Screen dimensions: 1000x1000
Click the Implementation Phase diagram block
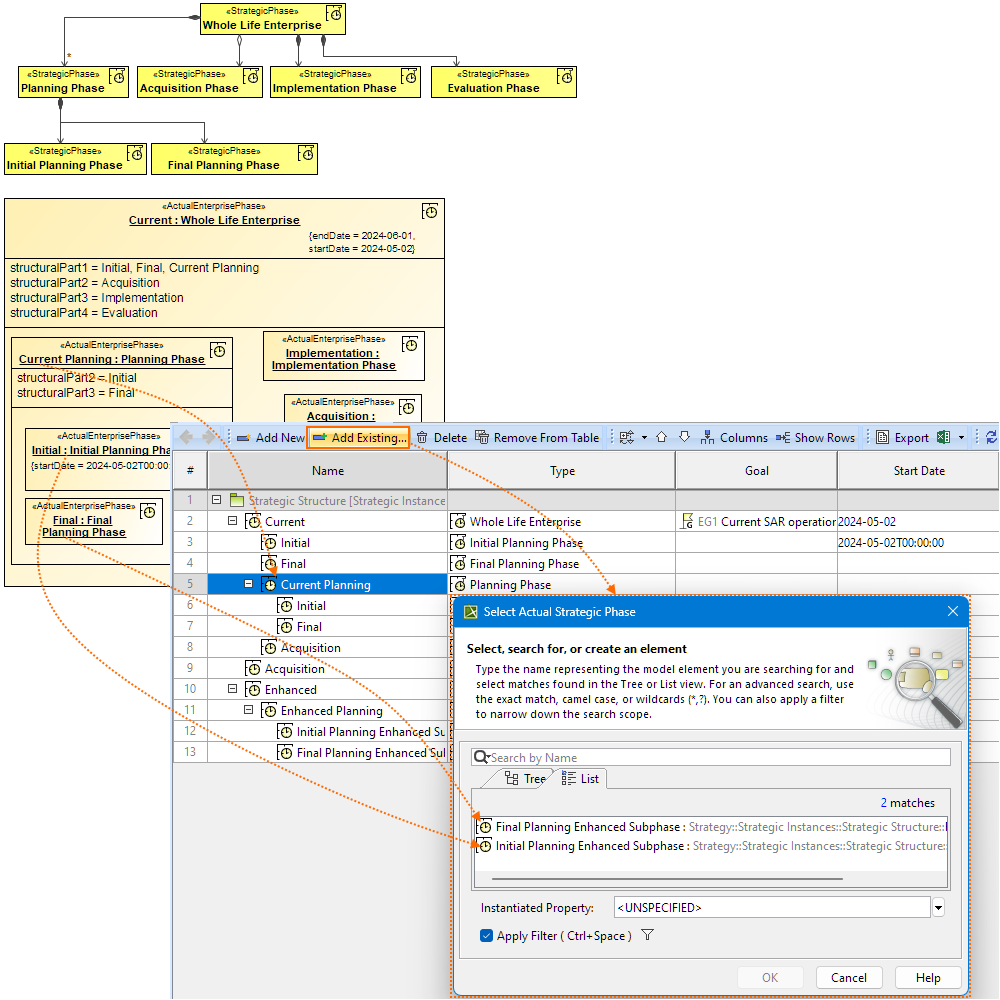(345, 82)
